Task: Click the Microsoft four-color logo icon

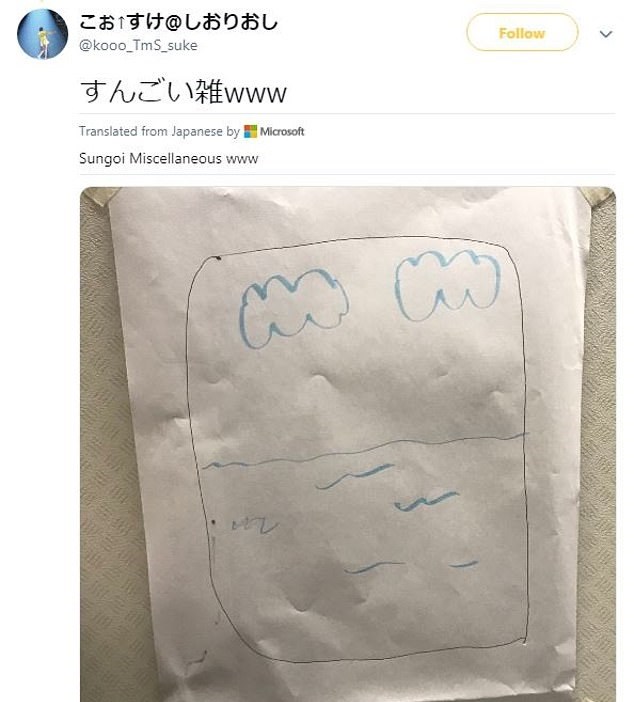Action: click(251, 131)
